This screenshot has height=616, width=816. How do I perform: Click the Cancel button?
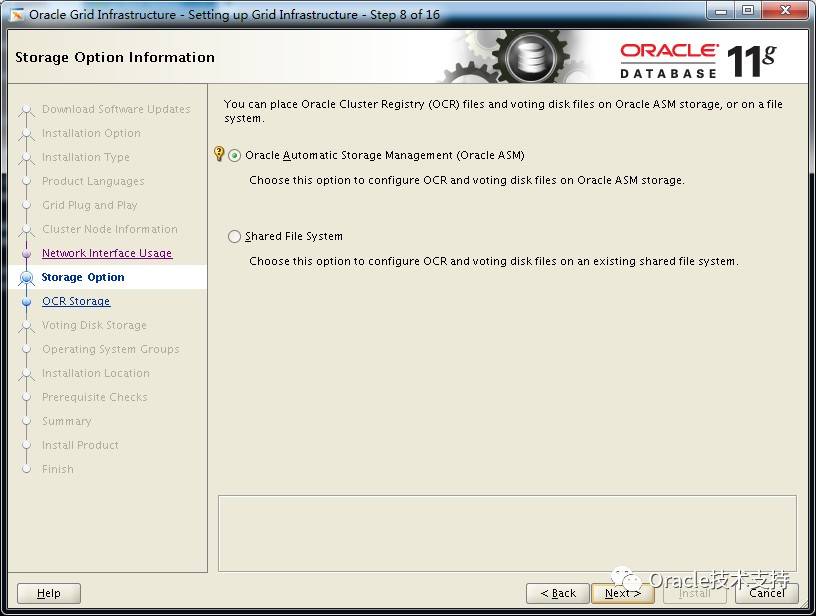click(x=767, y=593)
